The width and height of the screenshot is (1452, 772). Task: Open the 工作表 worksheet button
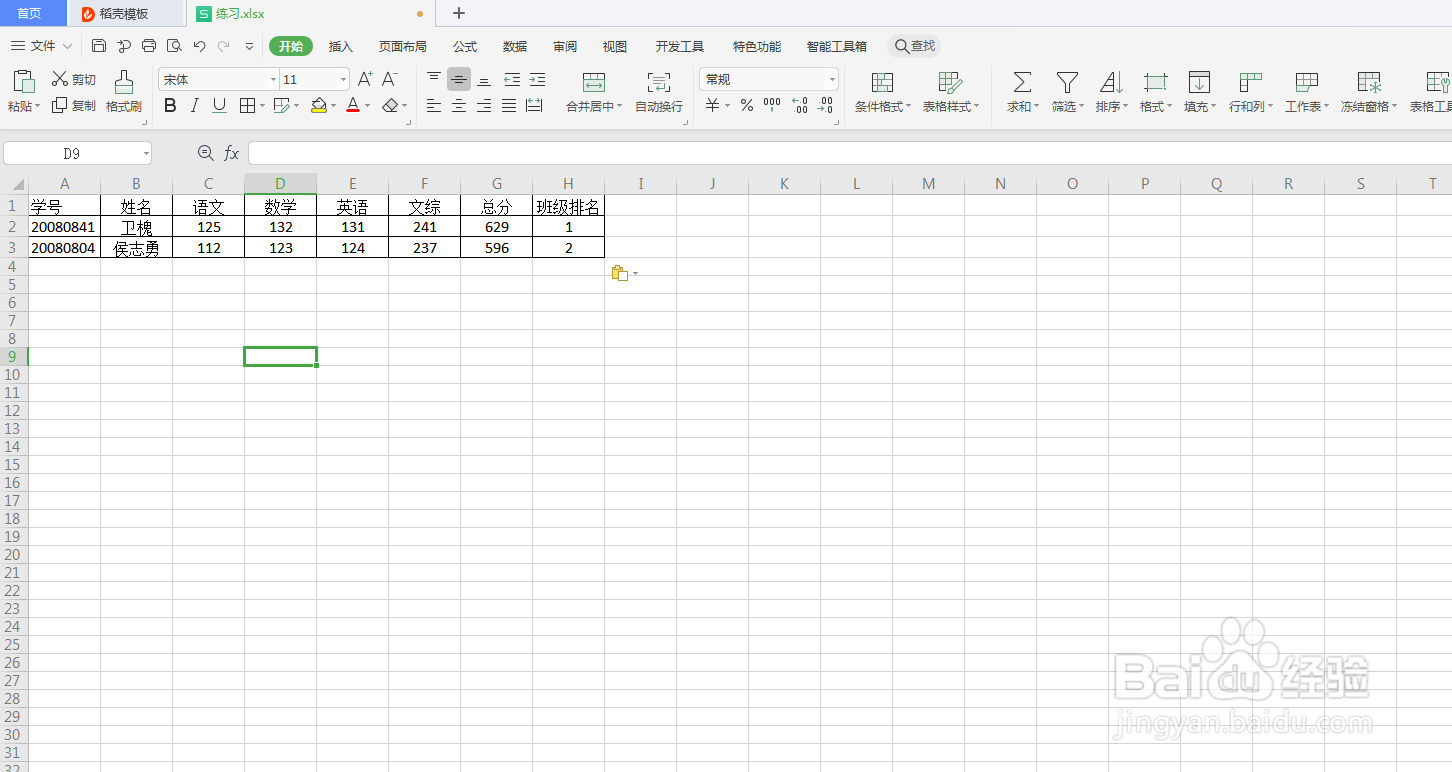(1306, 92)
